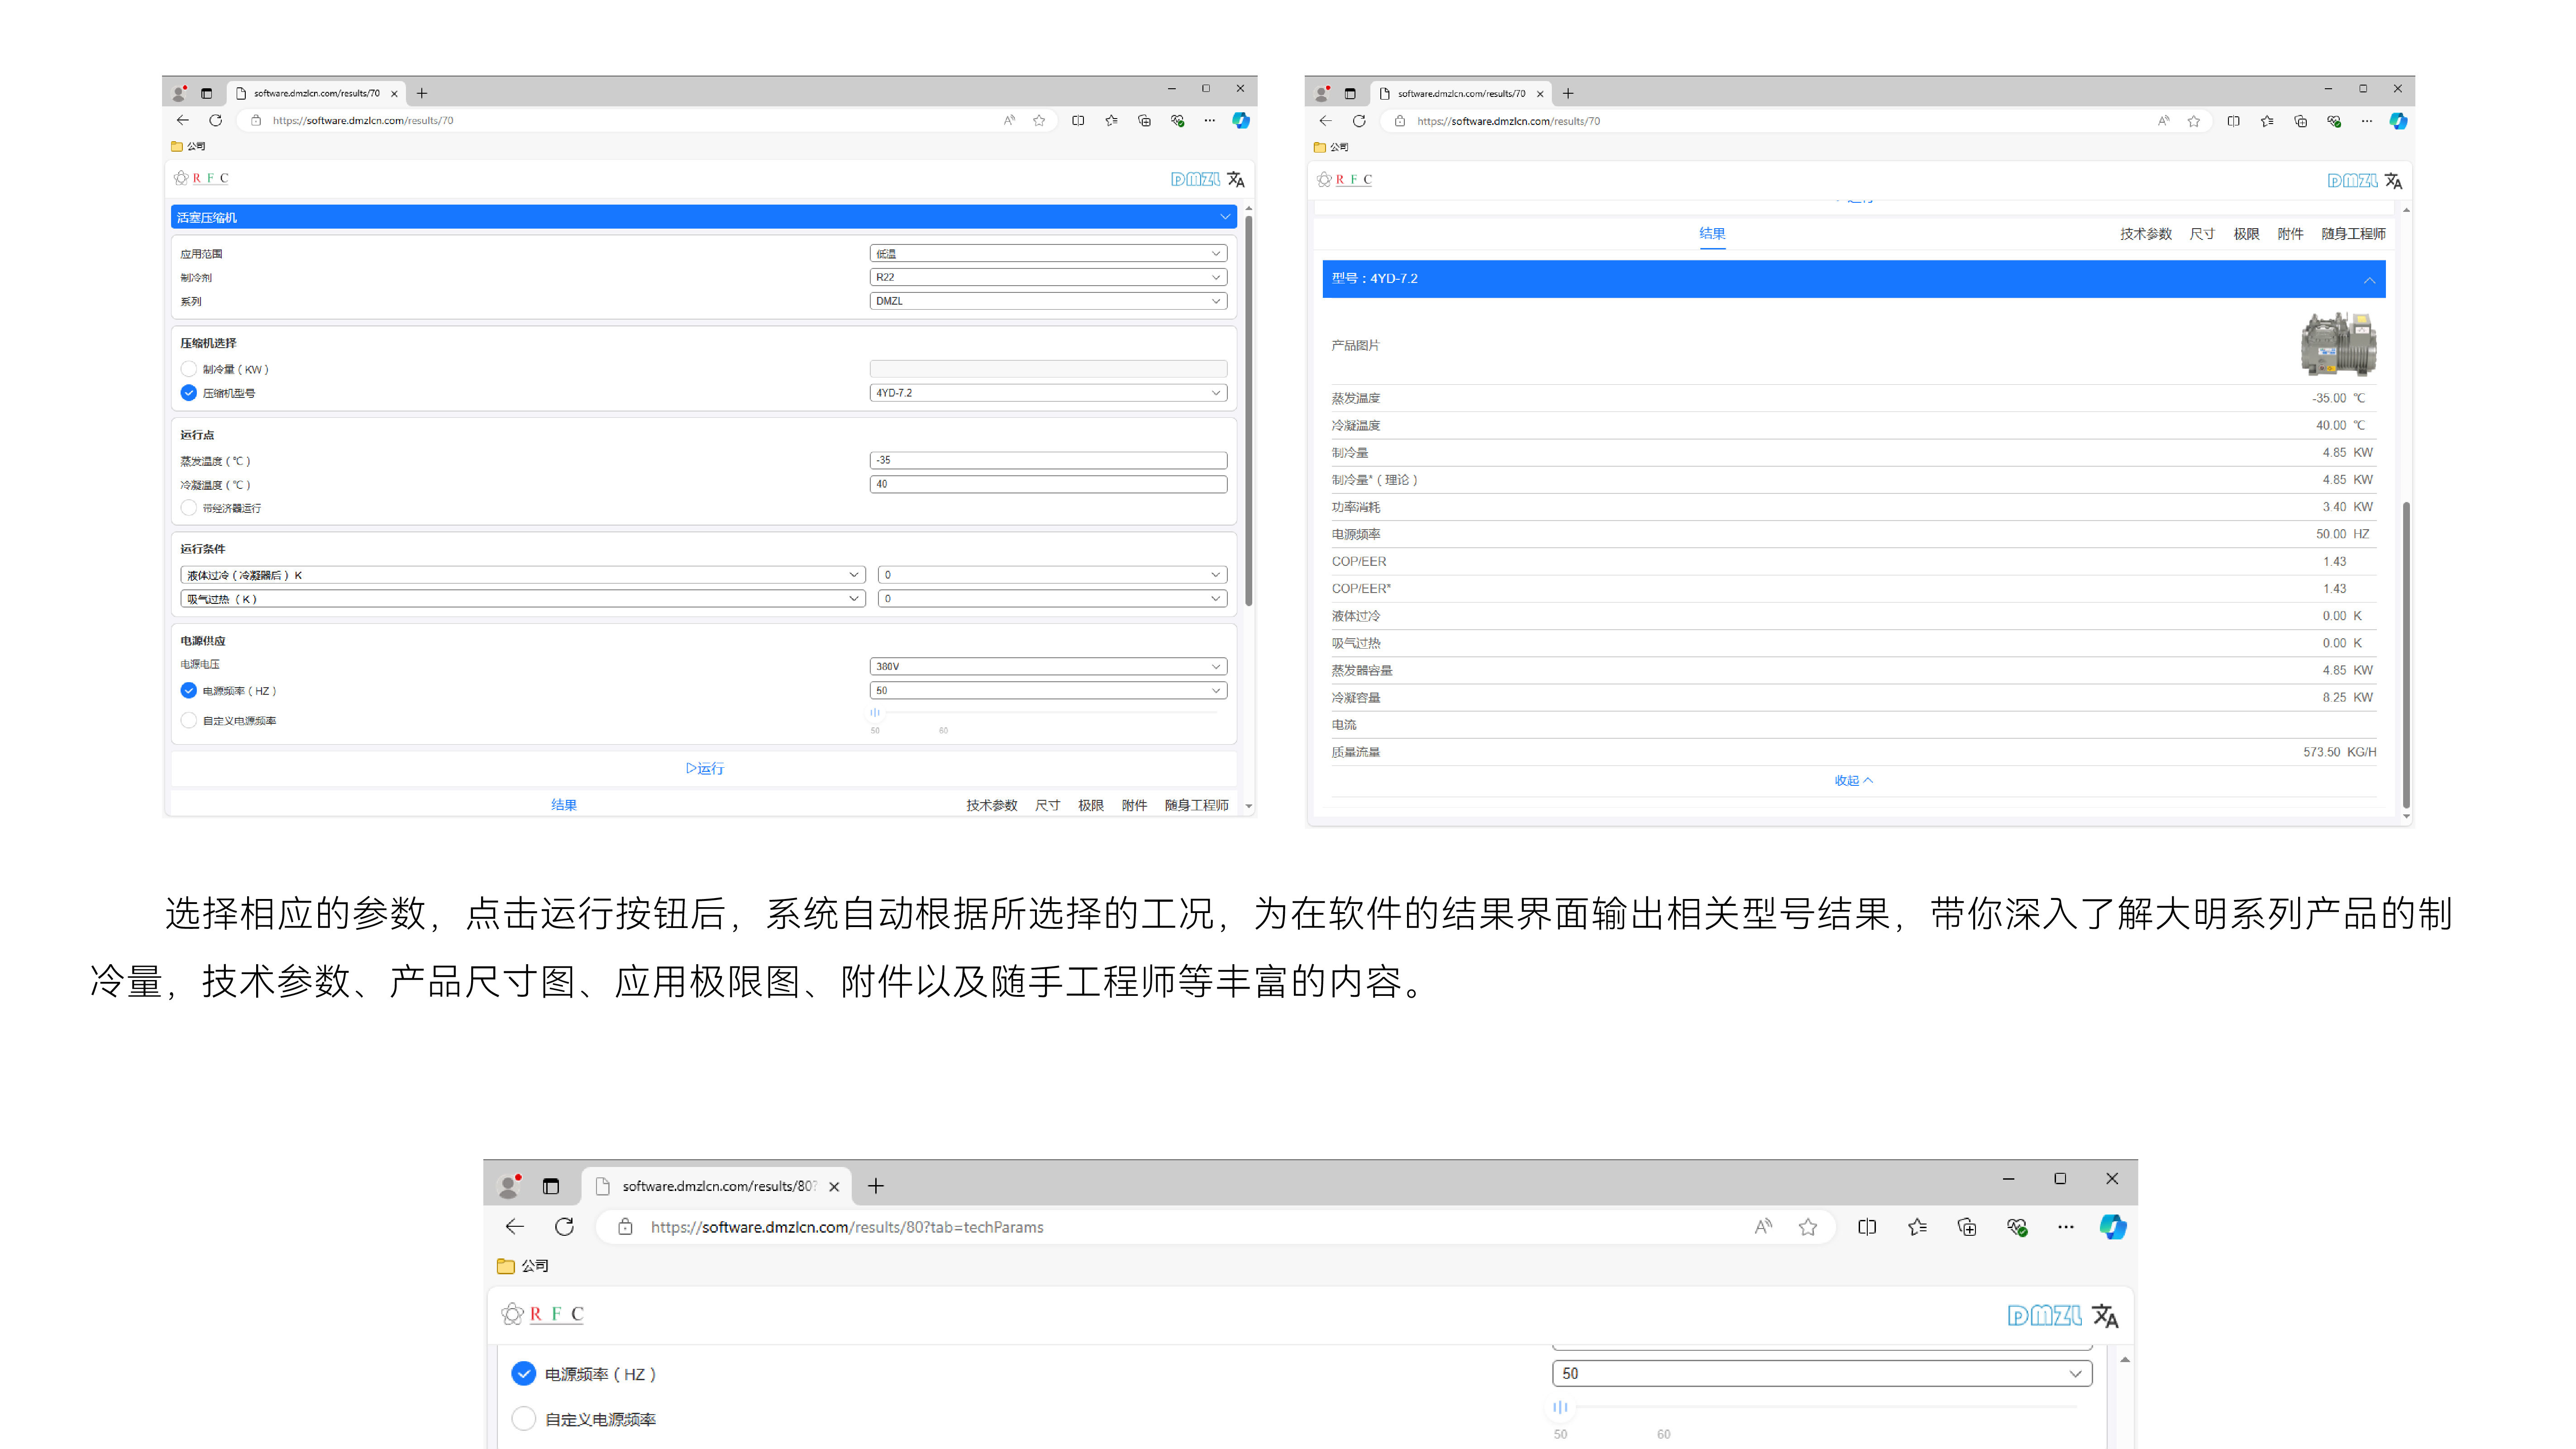This screenshot has width=2576, height=1449.
Task: Collapse 活塞压缩机 blue header panel
Action: point(704,217)
